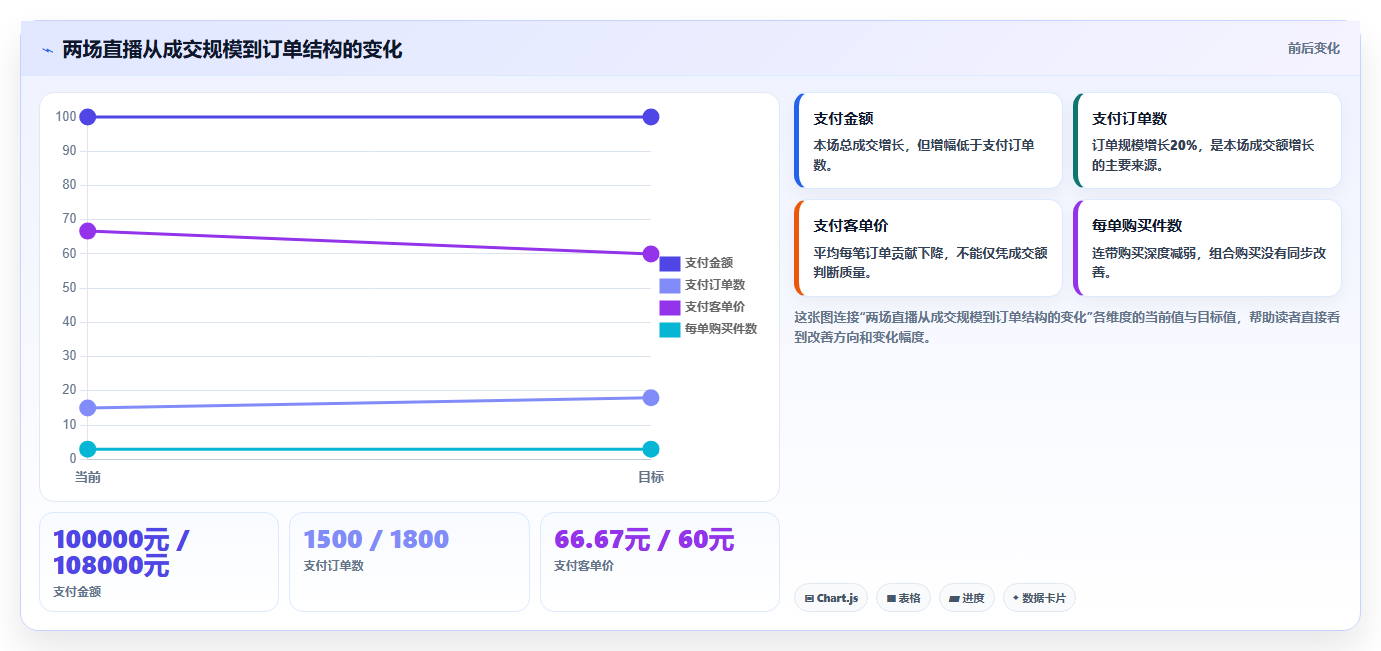Viewport: 1381px width, 651px height.
Task: Click 支付金额 legend label text
Action: coord(709,263)
